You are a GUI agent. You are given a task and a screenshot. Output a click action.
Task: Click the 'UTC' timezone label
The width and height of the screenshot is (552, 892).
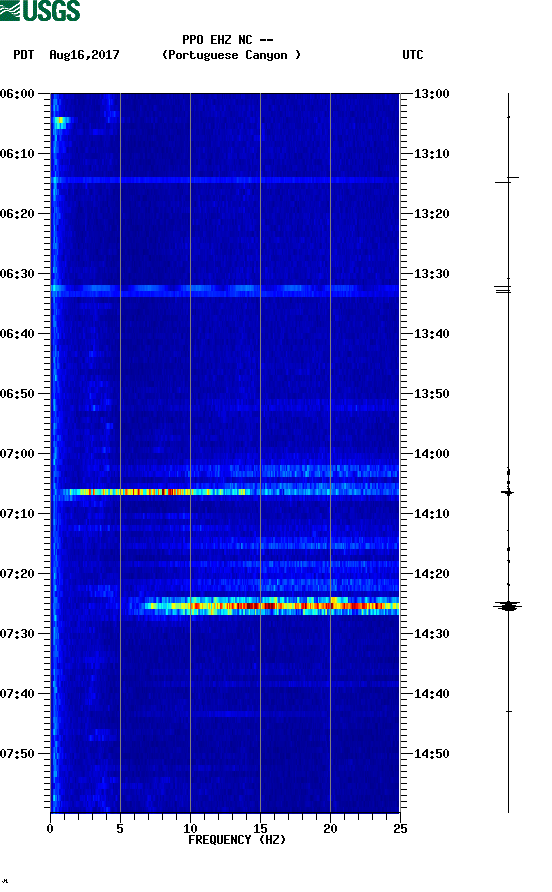(413, 55)
